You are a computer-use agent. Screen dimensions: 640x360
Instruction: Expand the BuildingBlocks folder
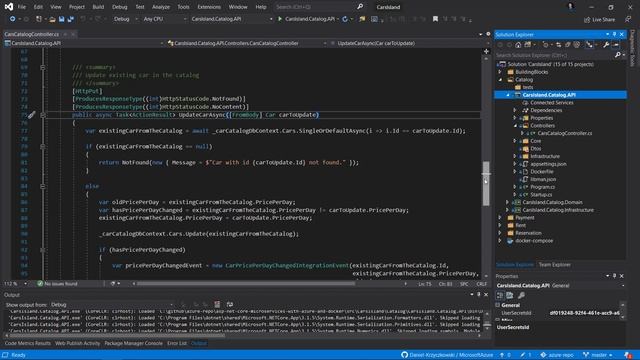(500, 72)
